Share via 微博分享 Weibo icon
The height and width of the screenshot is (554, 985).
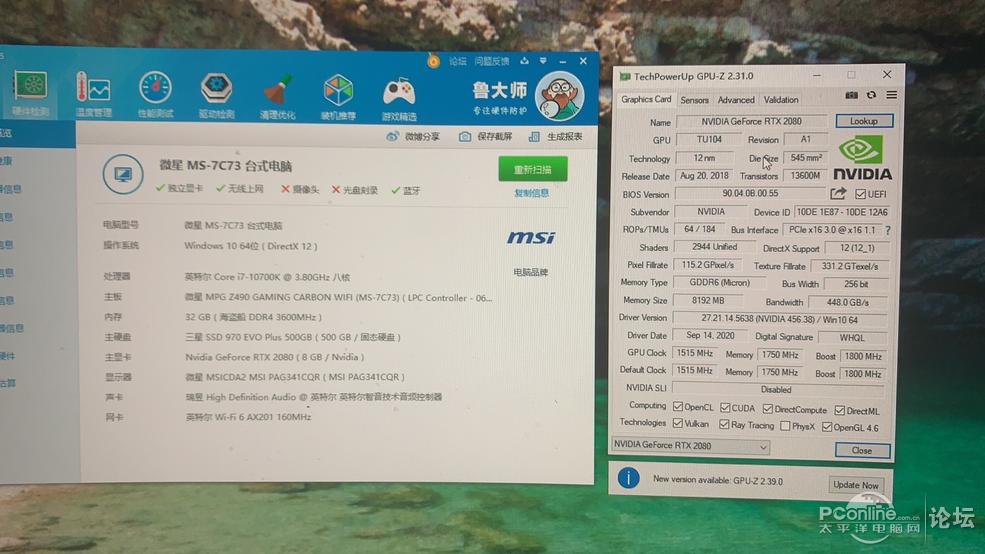point(413,136)
